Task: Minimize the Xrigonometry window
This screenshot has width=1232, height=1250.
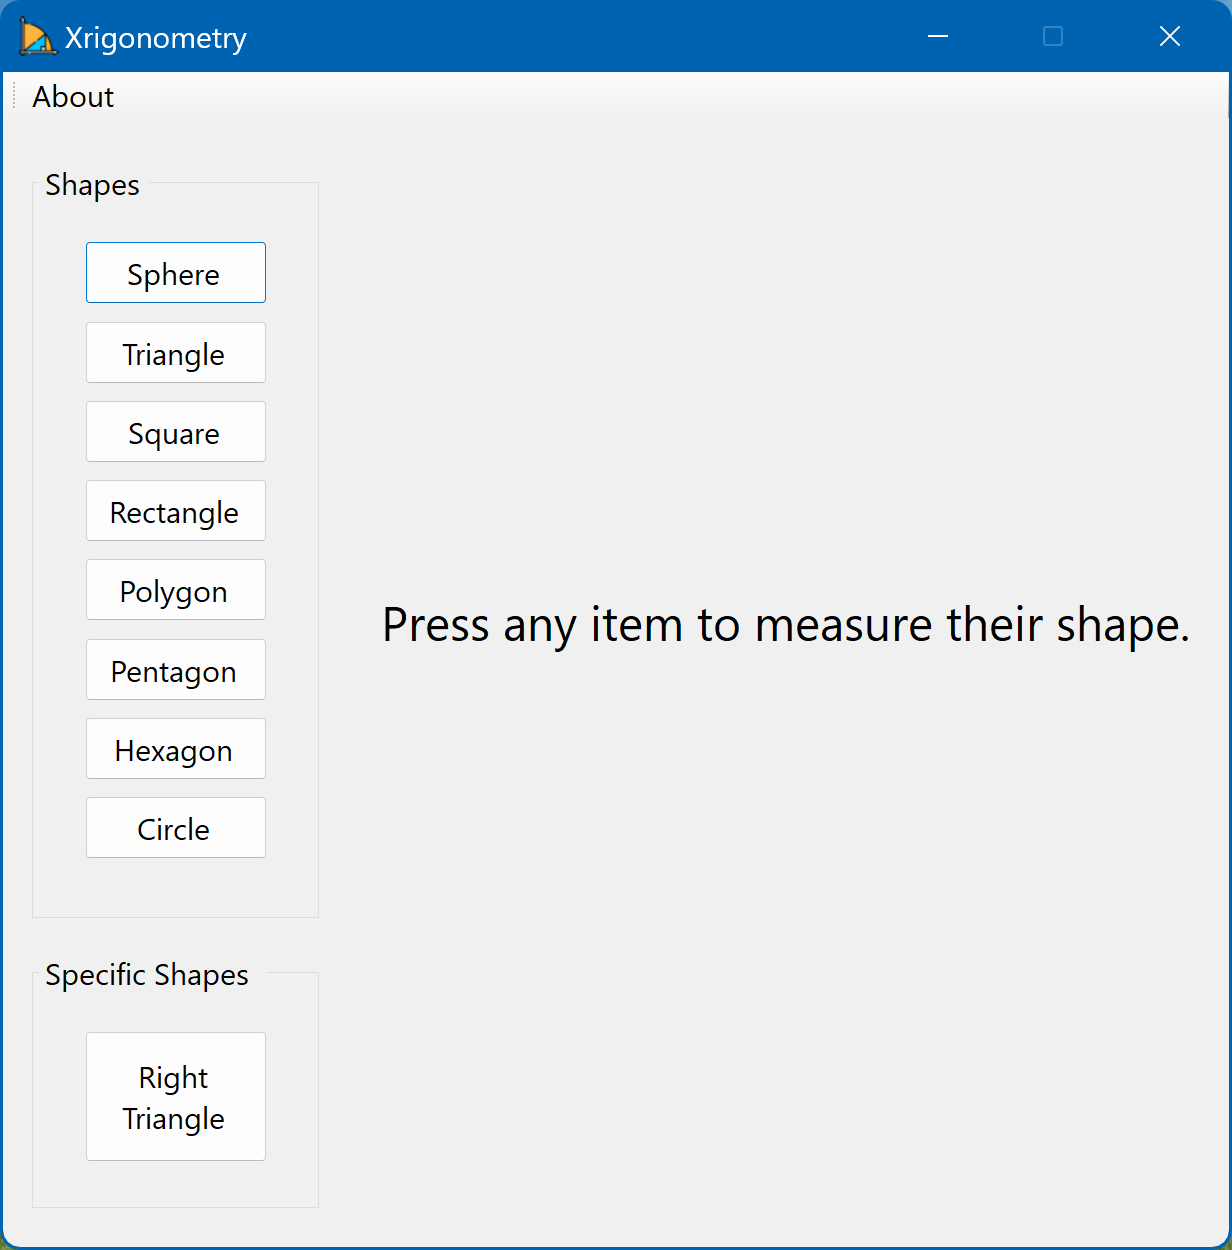Action: pyautogui.click(x=938, y=37)
